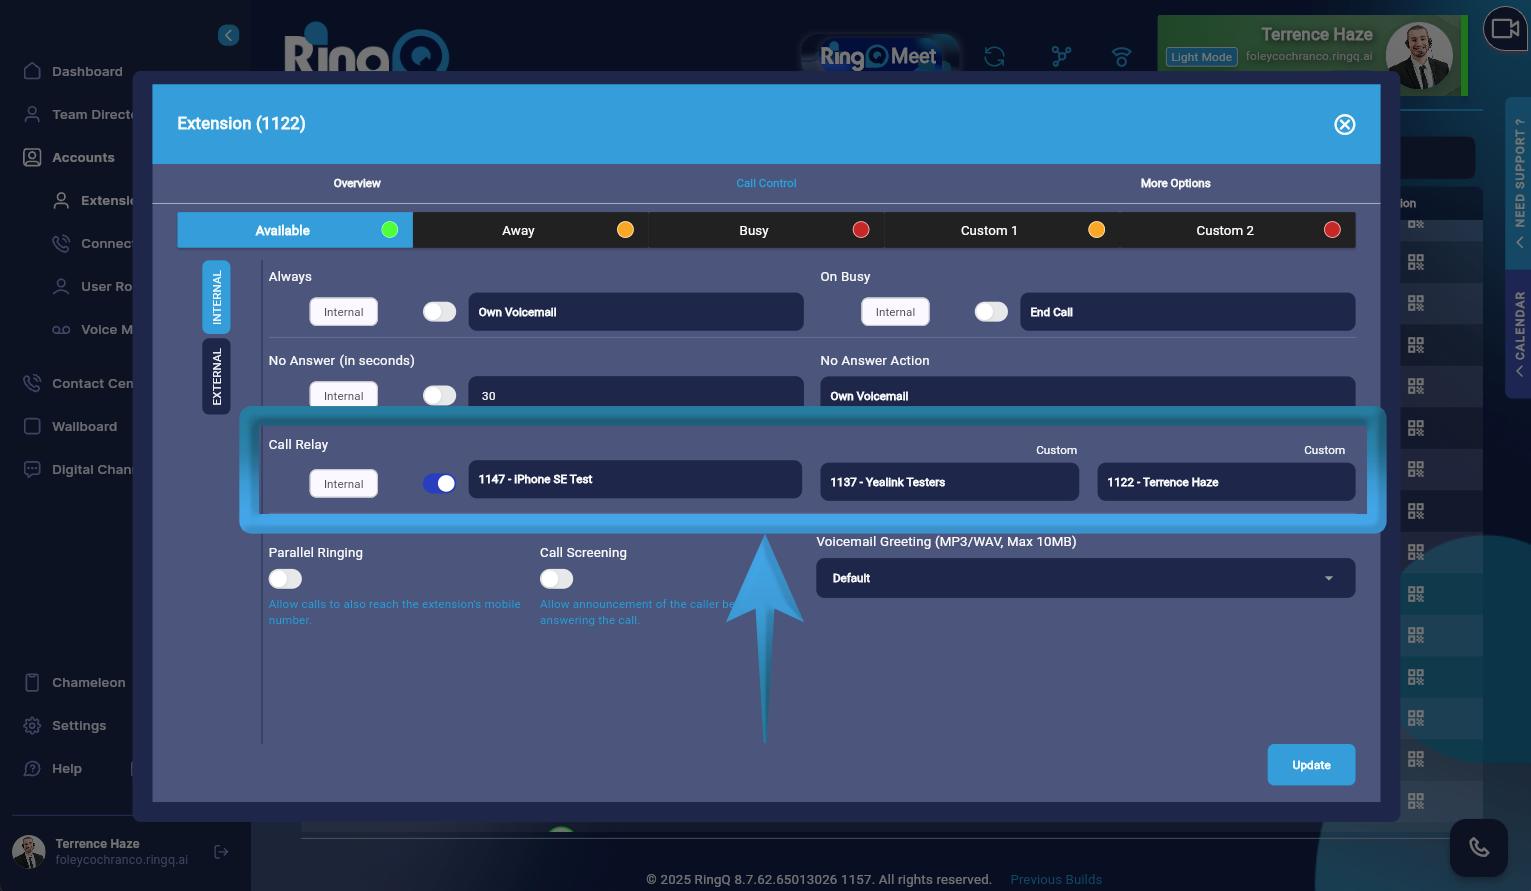Open the 1137 - Yealink Testers Custom selector

click(948, 482)
